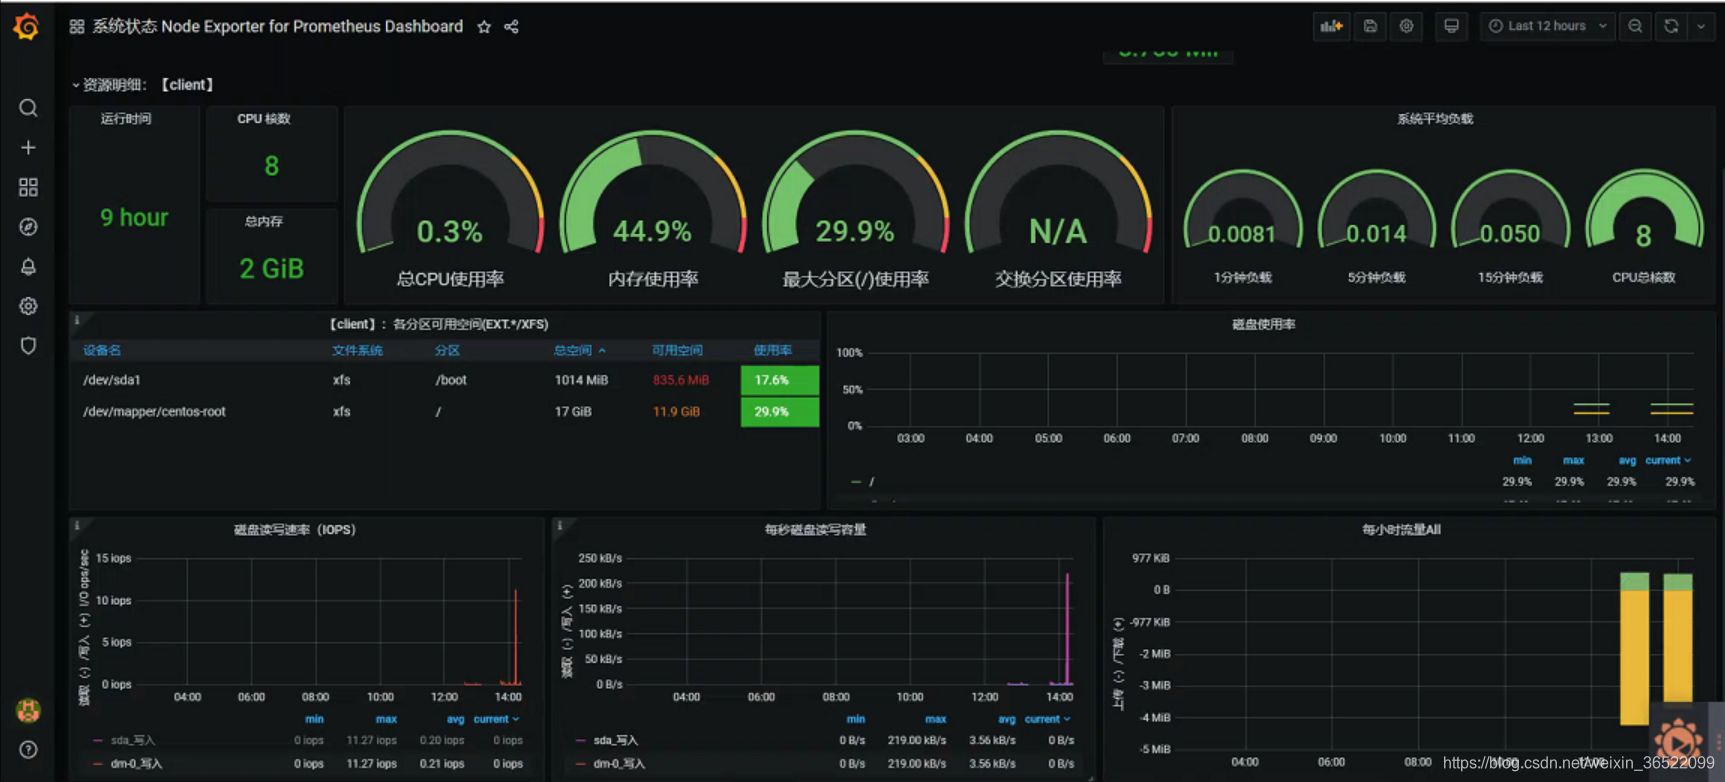Viewport: 1725px width, 782px height.
Task: Open the 系统平均负载 panel title menu
Action: 1435,118
